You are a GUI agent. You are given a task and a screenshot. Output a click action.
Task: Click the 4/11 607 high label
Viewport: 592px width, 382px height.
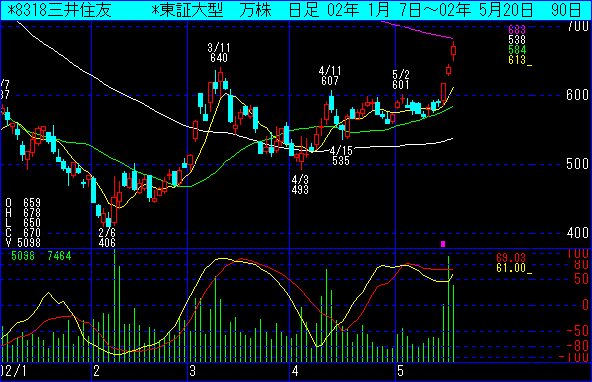click(x=330, y=75)
